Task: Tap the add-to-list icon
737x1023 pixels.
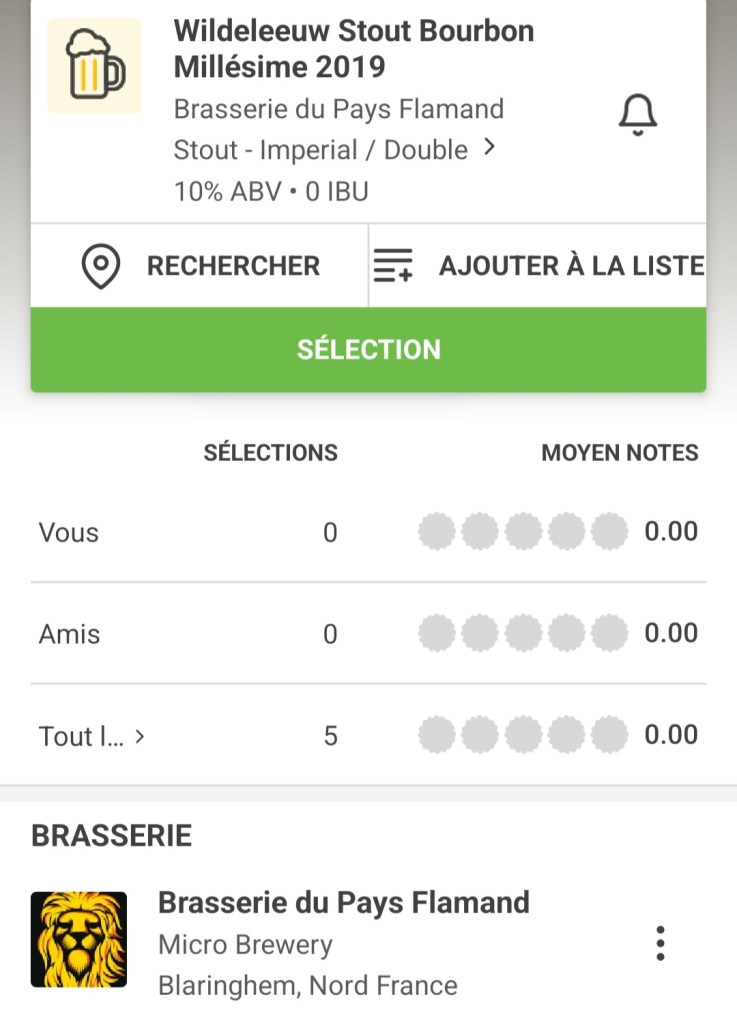Action: 393,266
